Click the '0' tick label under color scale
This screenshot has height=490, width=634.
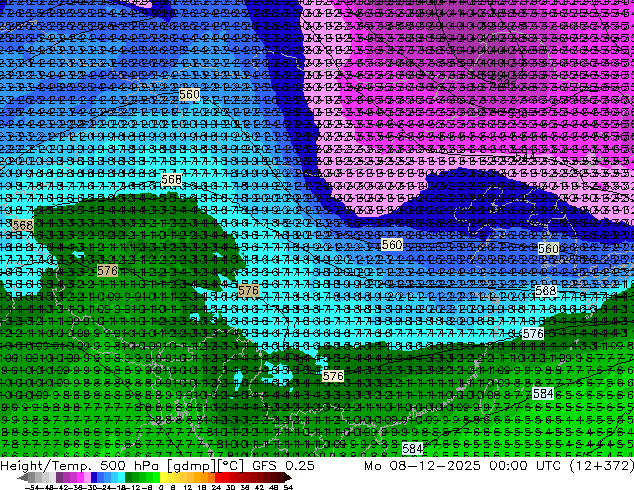point(161,487)
